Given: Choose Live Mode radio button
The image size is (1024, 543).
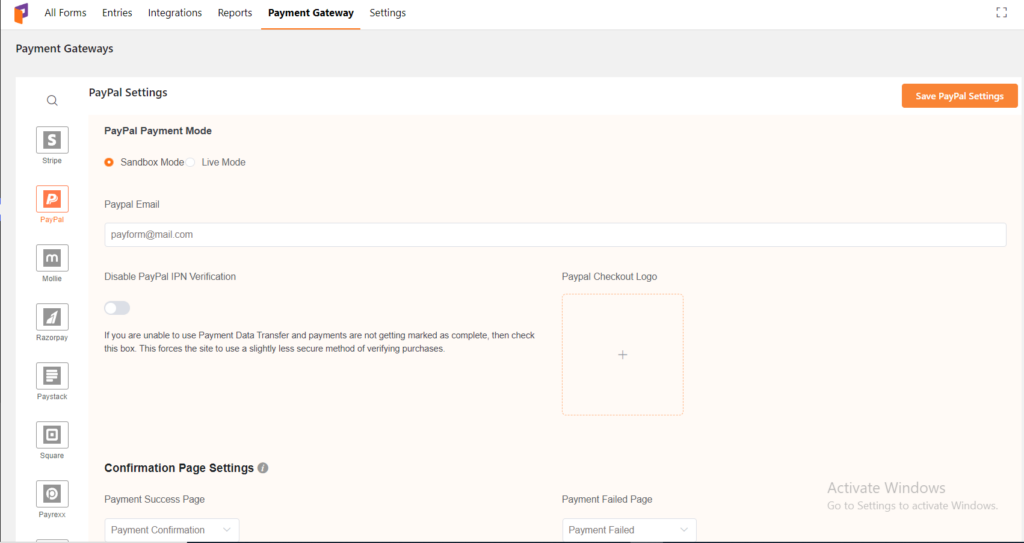Looking at the screenshot, I should click(190, 162).
